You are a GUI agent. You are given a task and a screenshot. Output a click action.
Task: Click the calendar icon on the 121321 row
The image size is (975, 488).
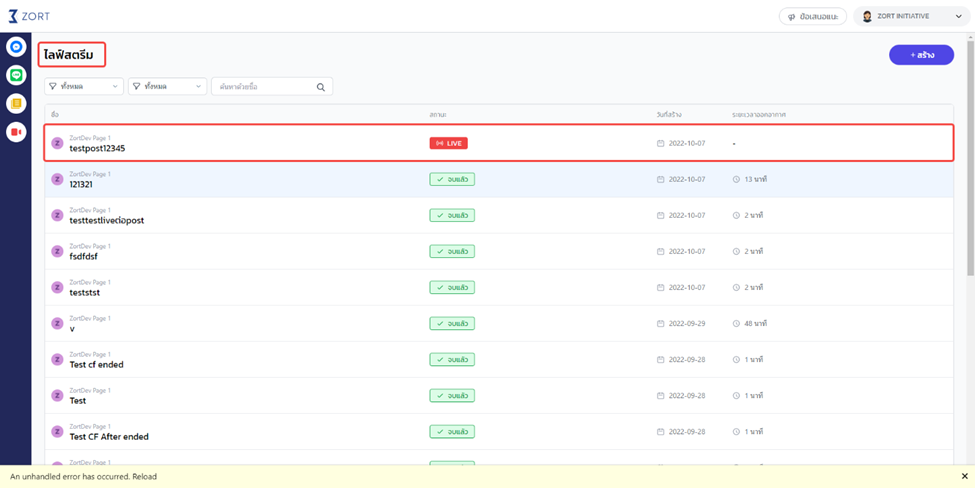660,180
